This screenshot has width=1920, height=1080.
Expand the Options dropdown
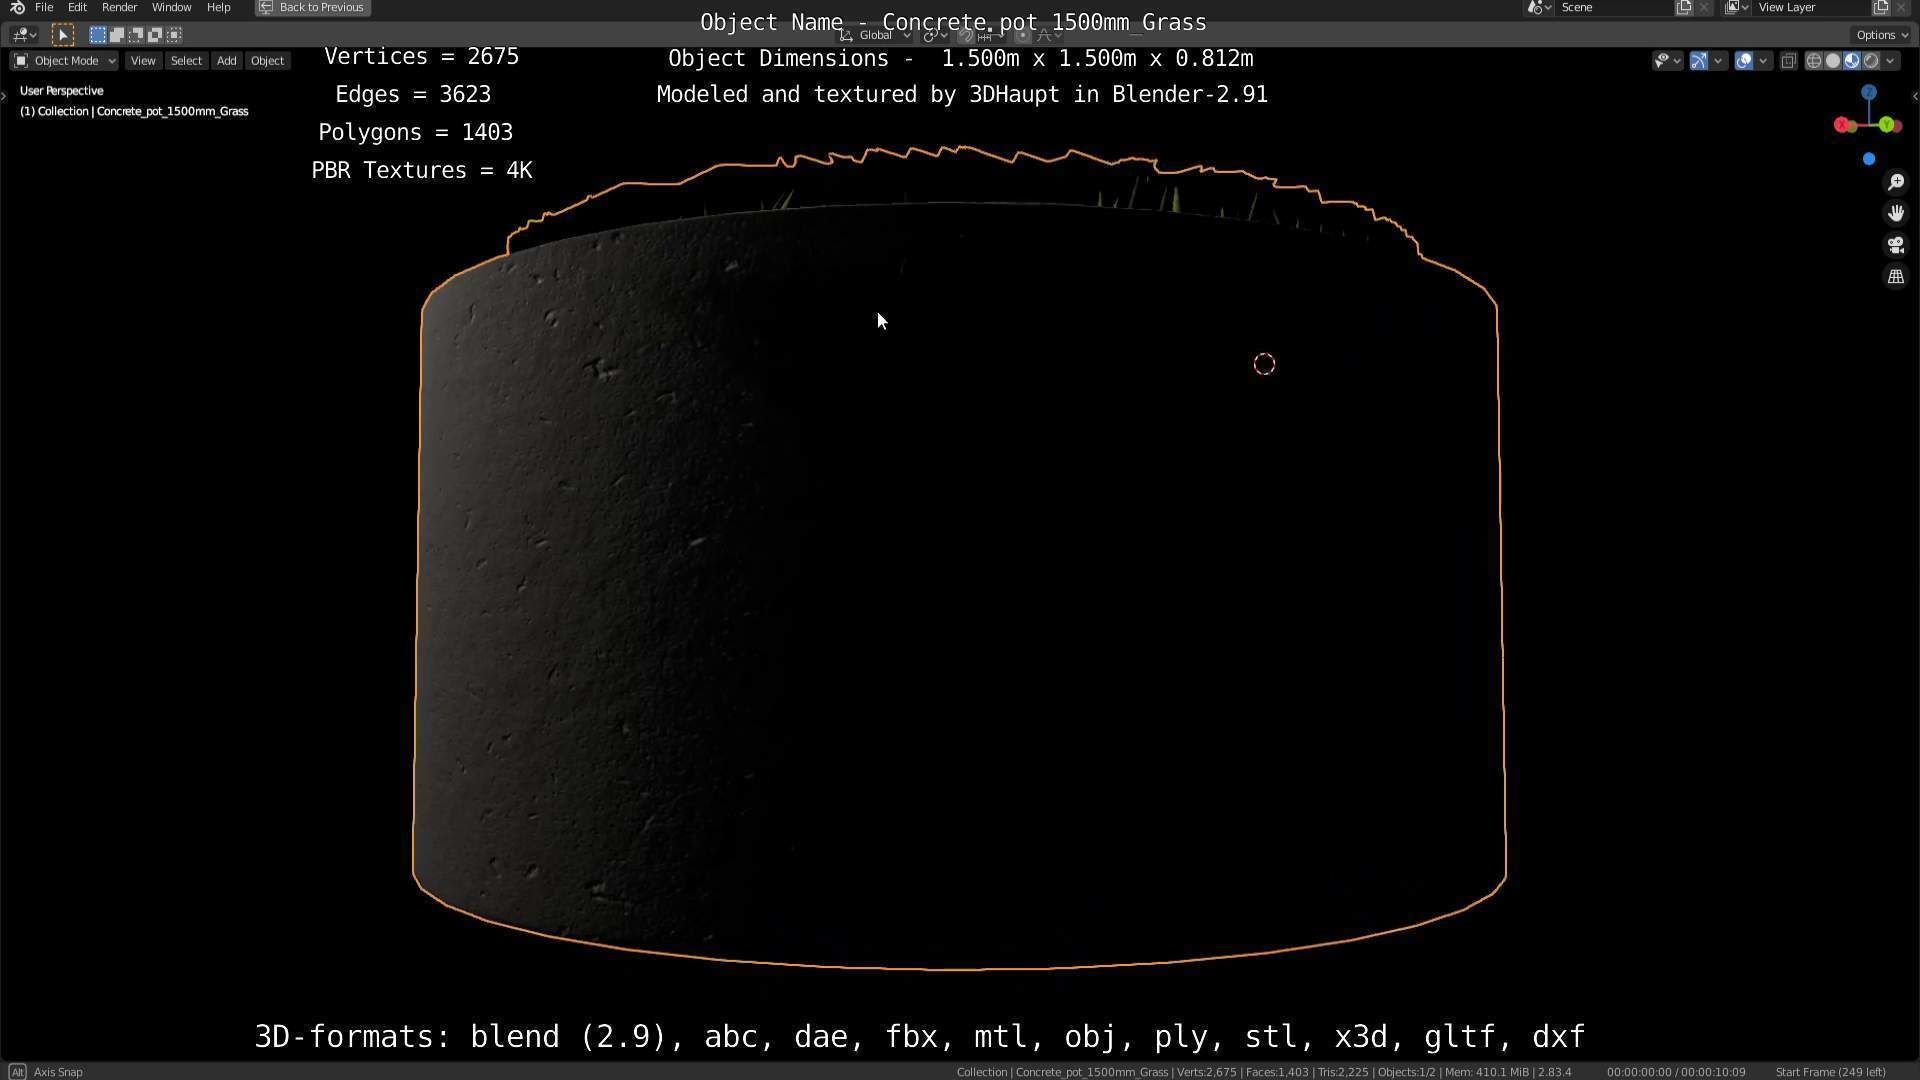[1882, 35]
